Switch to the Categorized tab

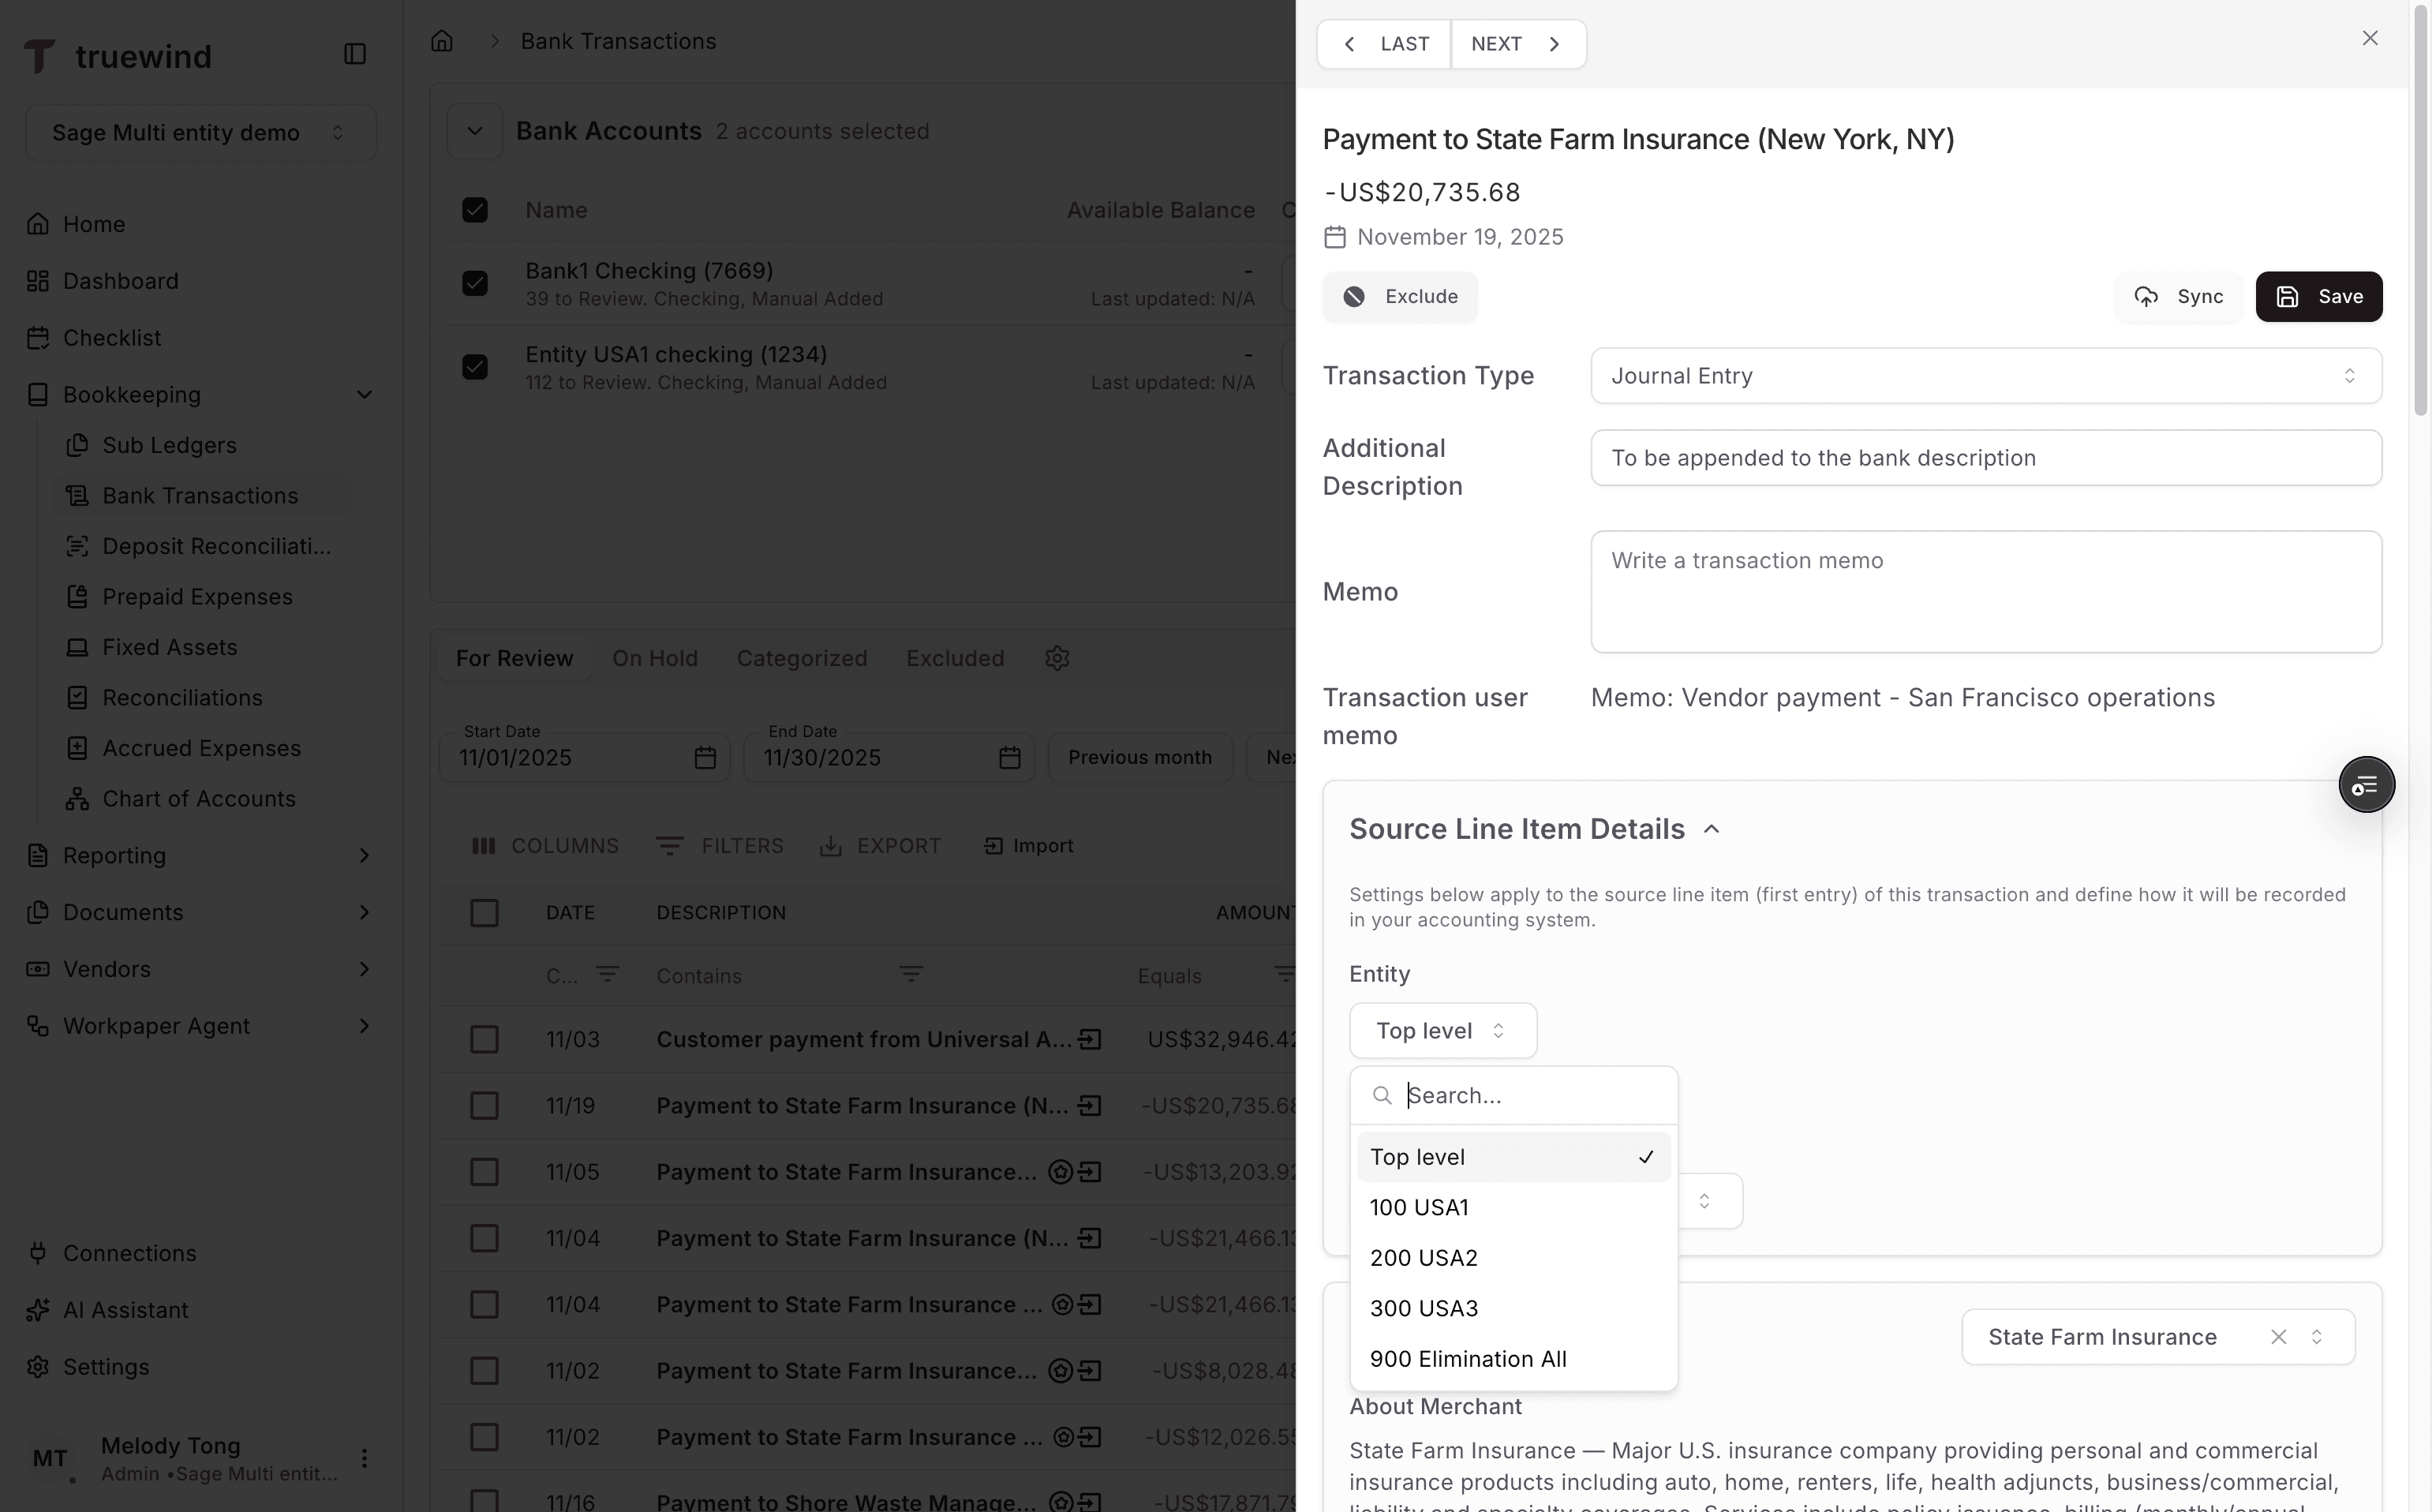click(x=801, y=658)
